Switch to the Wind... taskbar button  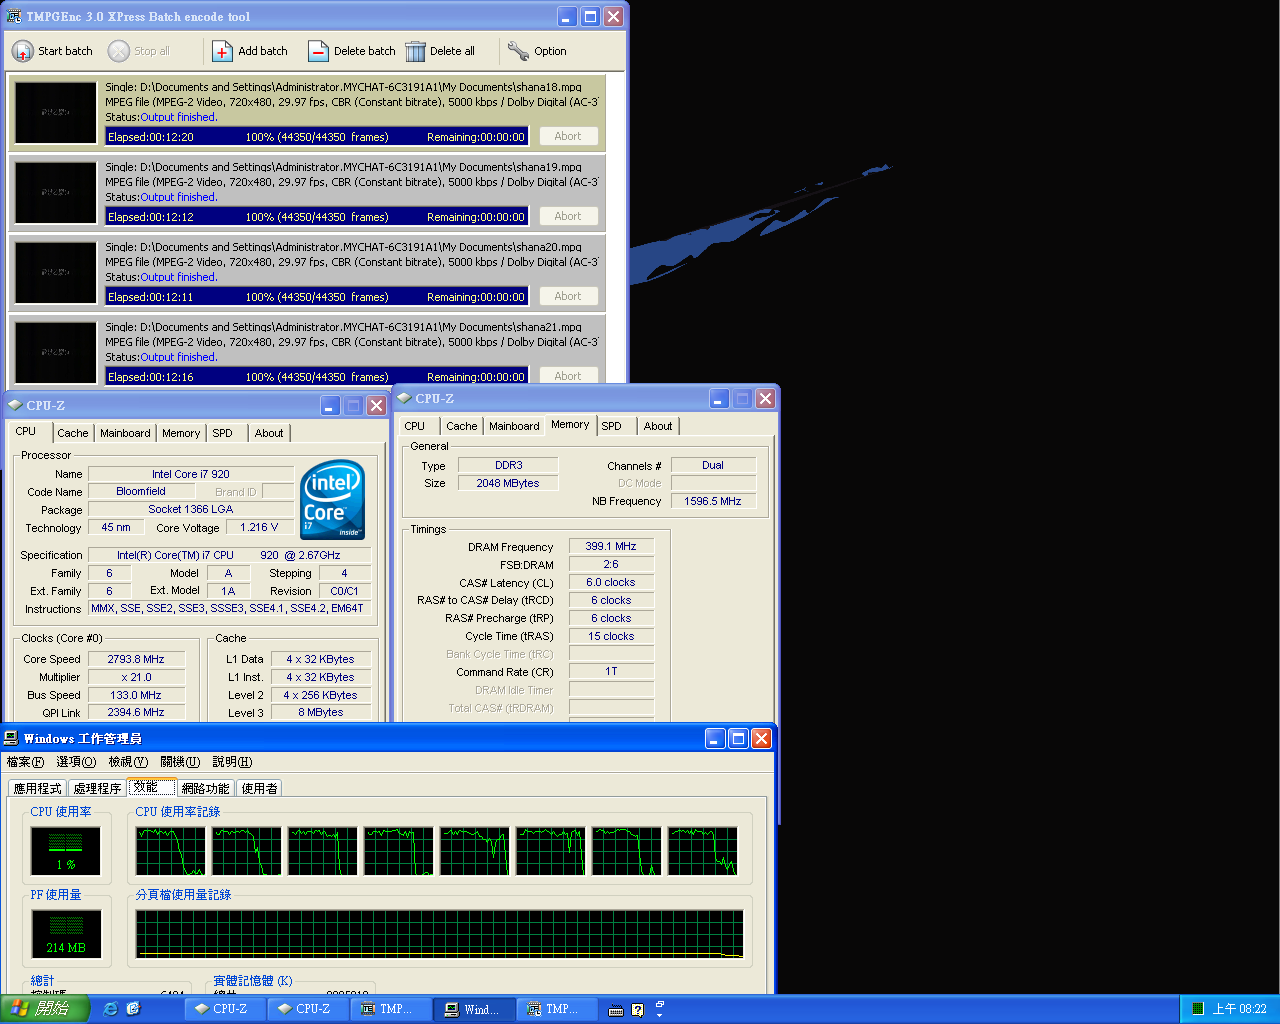click(x=473, y=1009)
